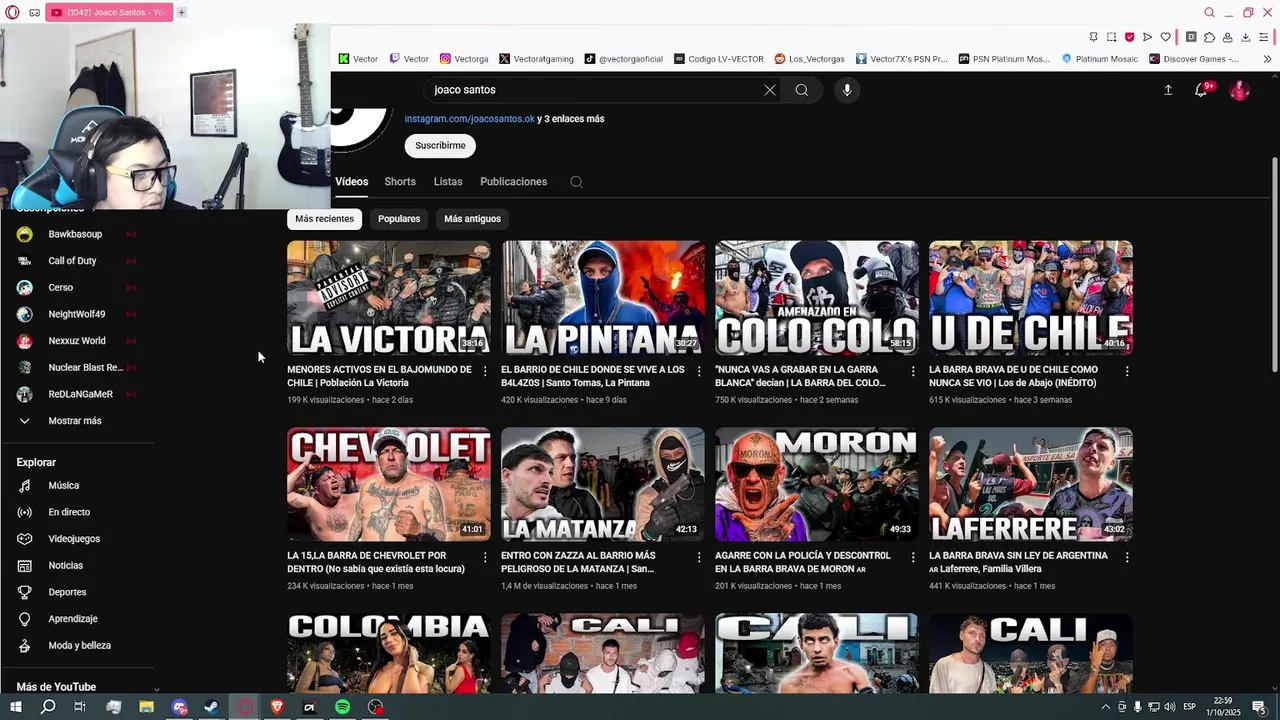Image resolution: width=1280 pixels, height=720 pixels.
Task: Click the red shield ad-blocker icon
Action: click(1129, 37)
